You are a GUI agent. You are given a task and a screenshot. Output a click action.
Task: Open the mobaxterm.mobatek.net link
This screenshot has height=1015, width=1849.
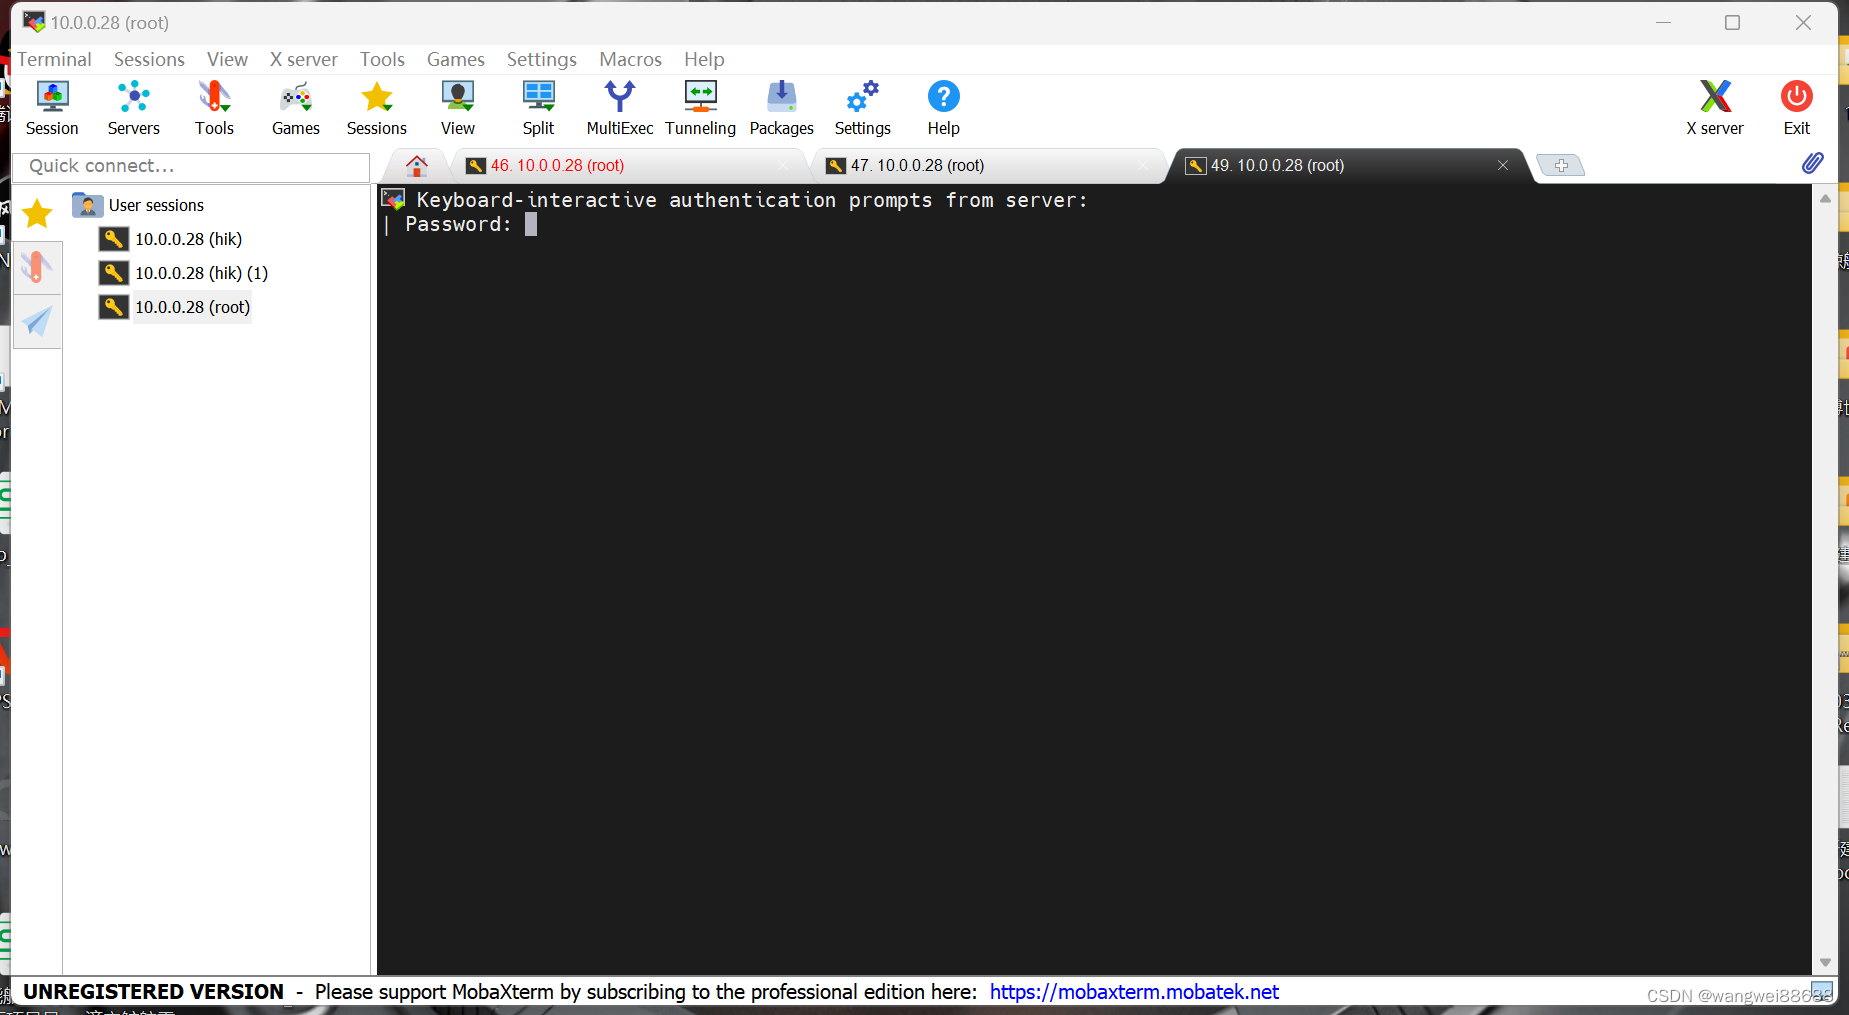click(1134, 992)
